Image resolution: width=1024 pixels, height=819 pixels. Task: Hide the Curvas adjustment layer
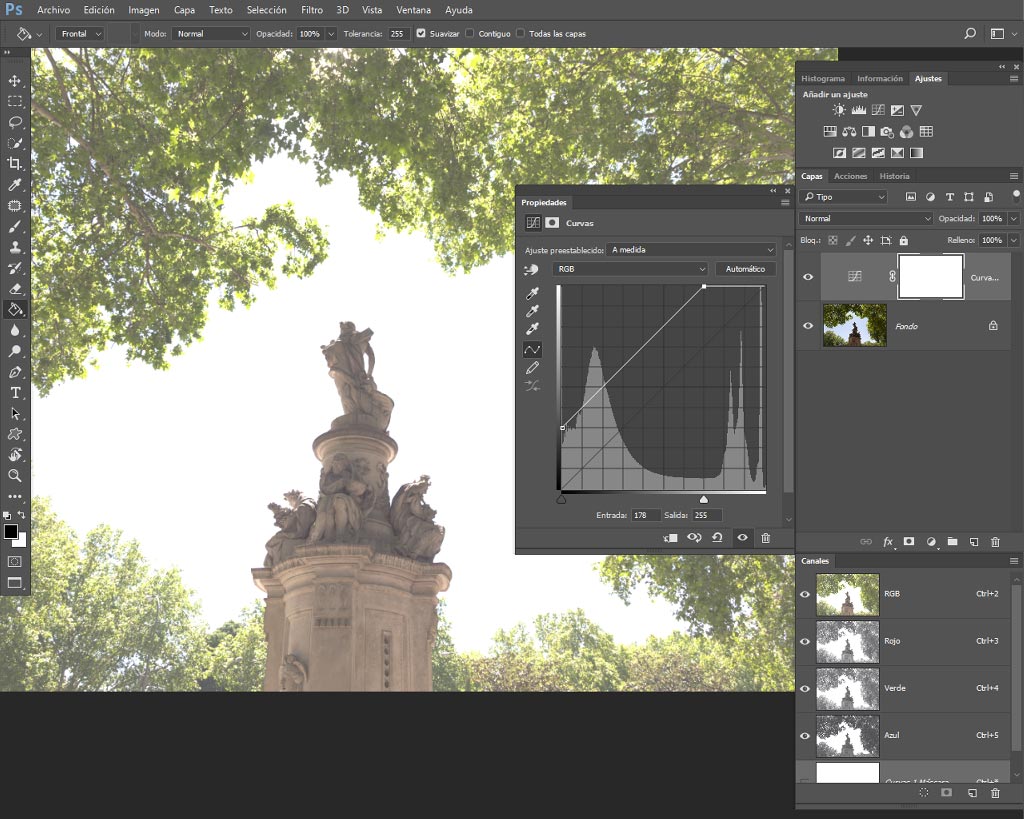808,277
